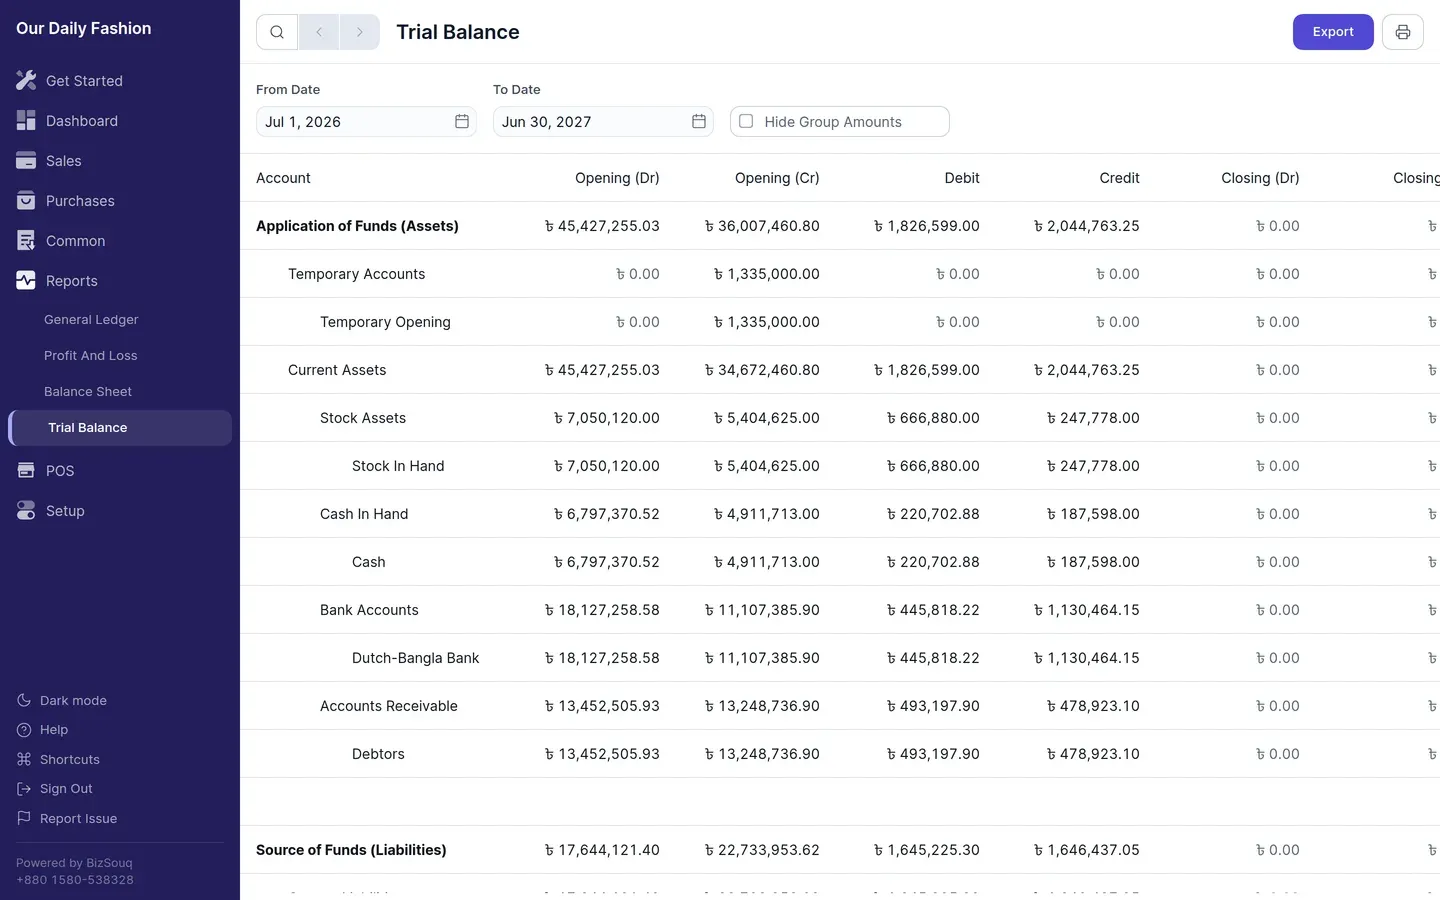Go back with the left chevron button

click(319, 32)
